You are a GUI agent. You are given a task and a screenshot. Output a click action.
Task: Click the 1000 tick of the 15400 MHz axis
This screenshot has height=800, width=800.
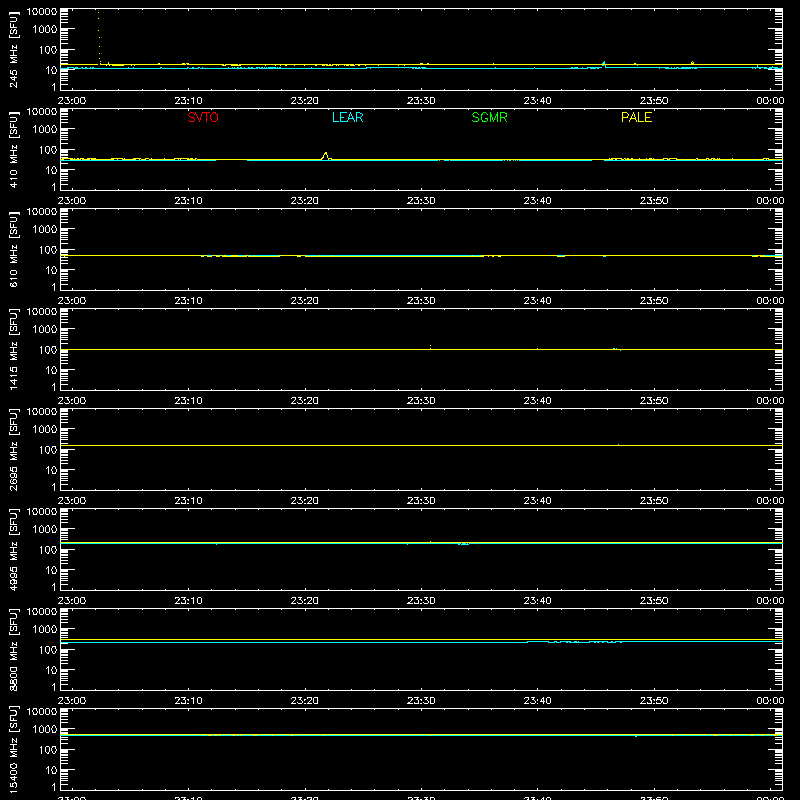point(45,730)
